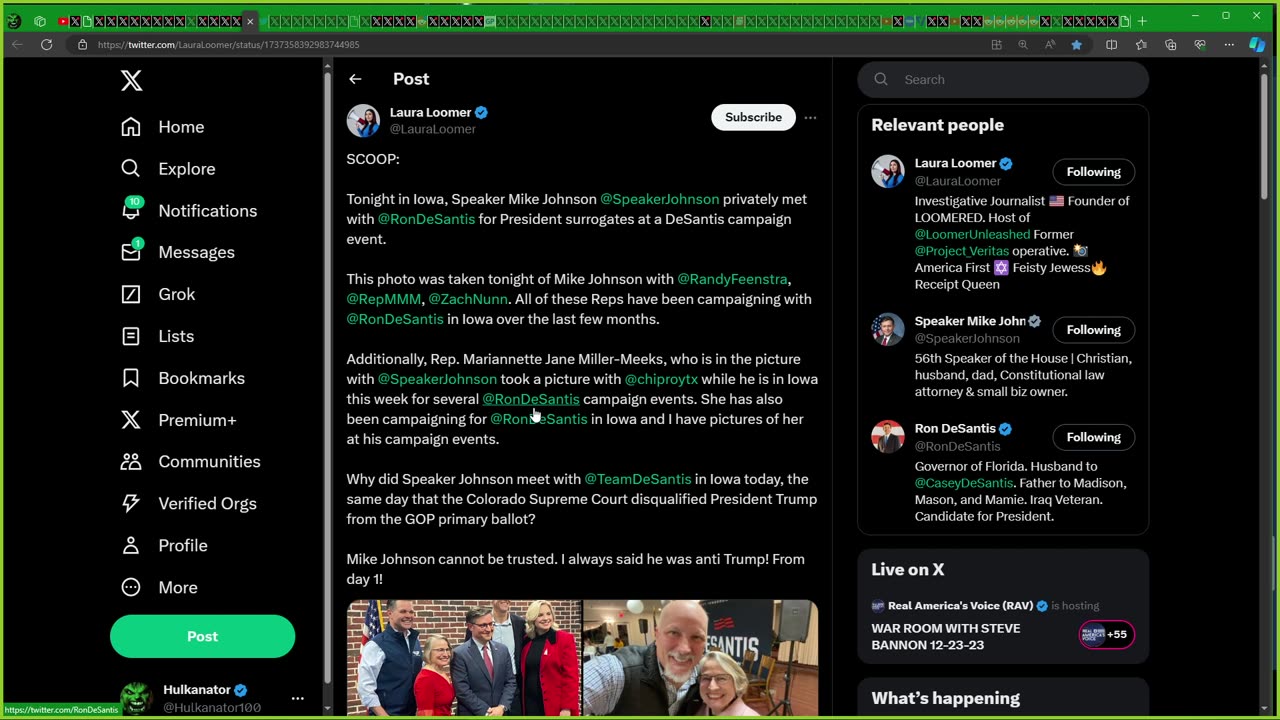Open the browser profile icon top-left
Image resolution: width=1280 pixels, height=720 pixels.
(13, 21)
